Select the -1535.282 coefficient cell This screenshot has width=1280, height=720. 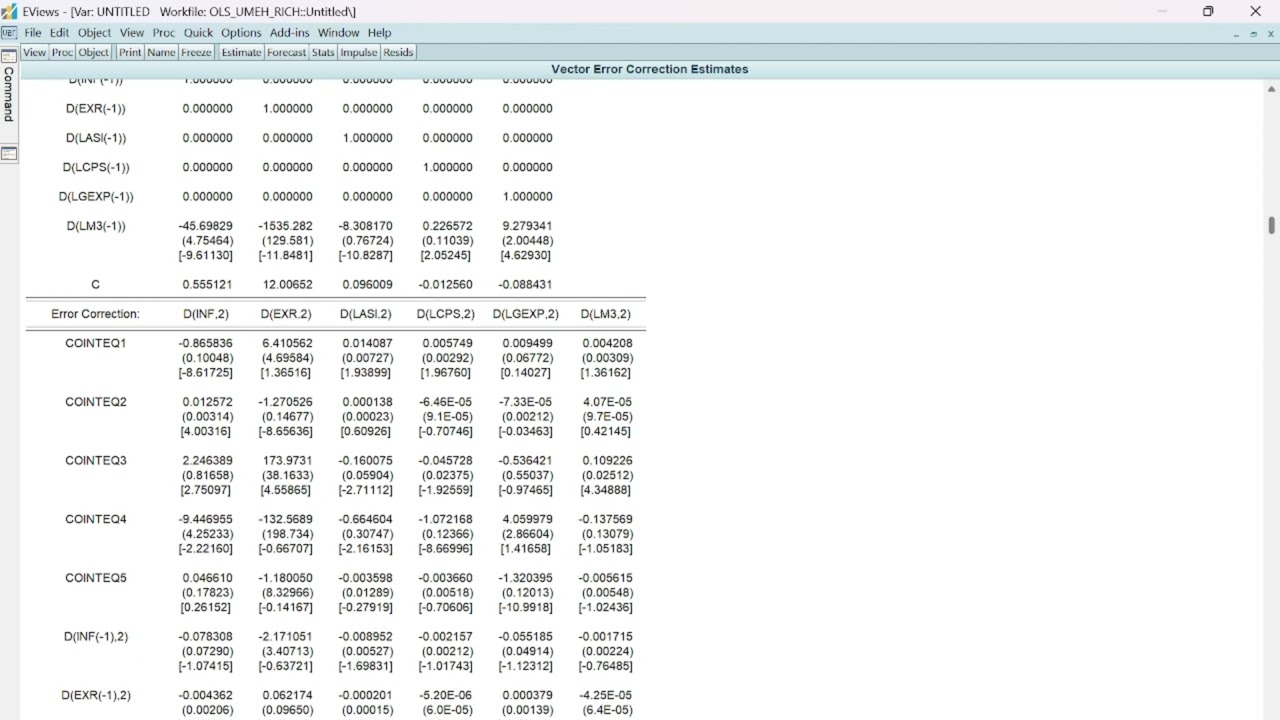[x=287, y=226]
